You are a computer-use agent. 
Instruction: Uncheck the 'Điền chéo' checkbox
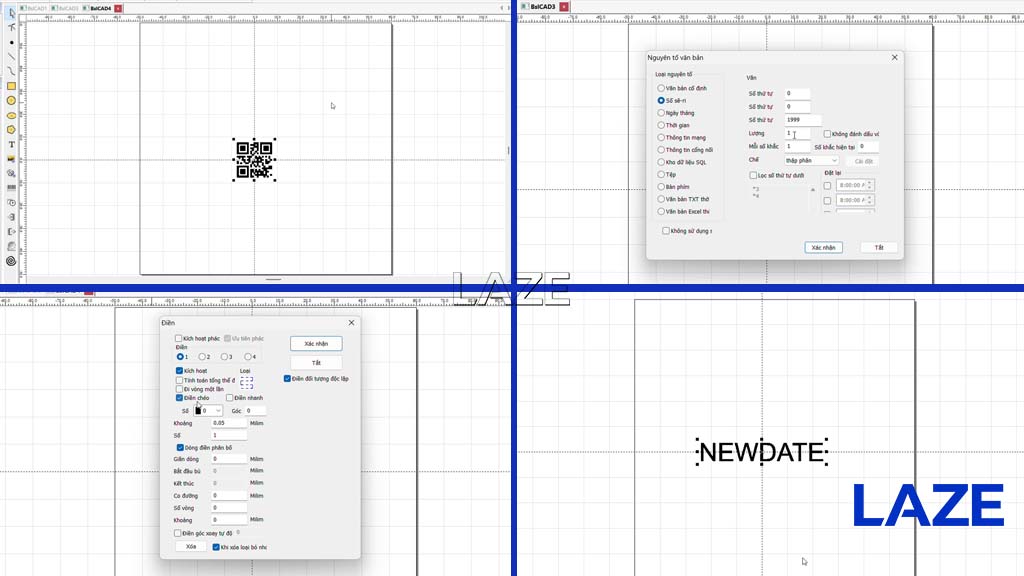tap(179, 398)
